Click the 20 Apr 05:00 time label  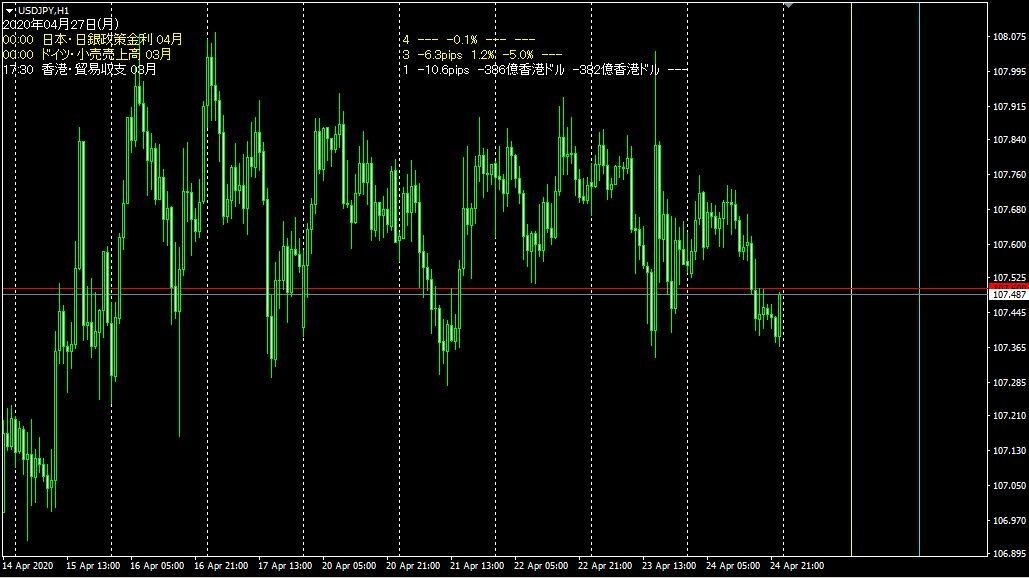(349, 566)
